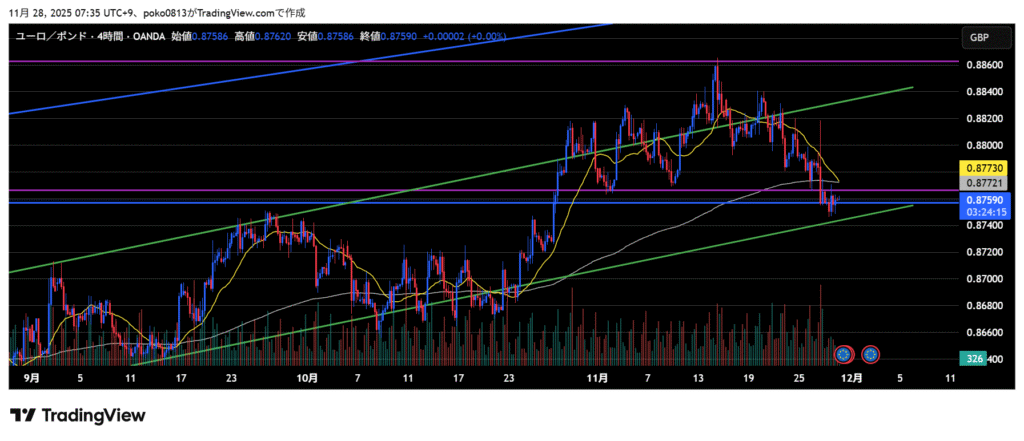
Task: Select the gray 0.87721 price label
Action: pyautogui.click(x=980, y=184)
